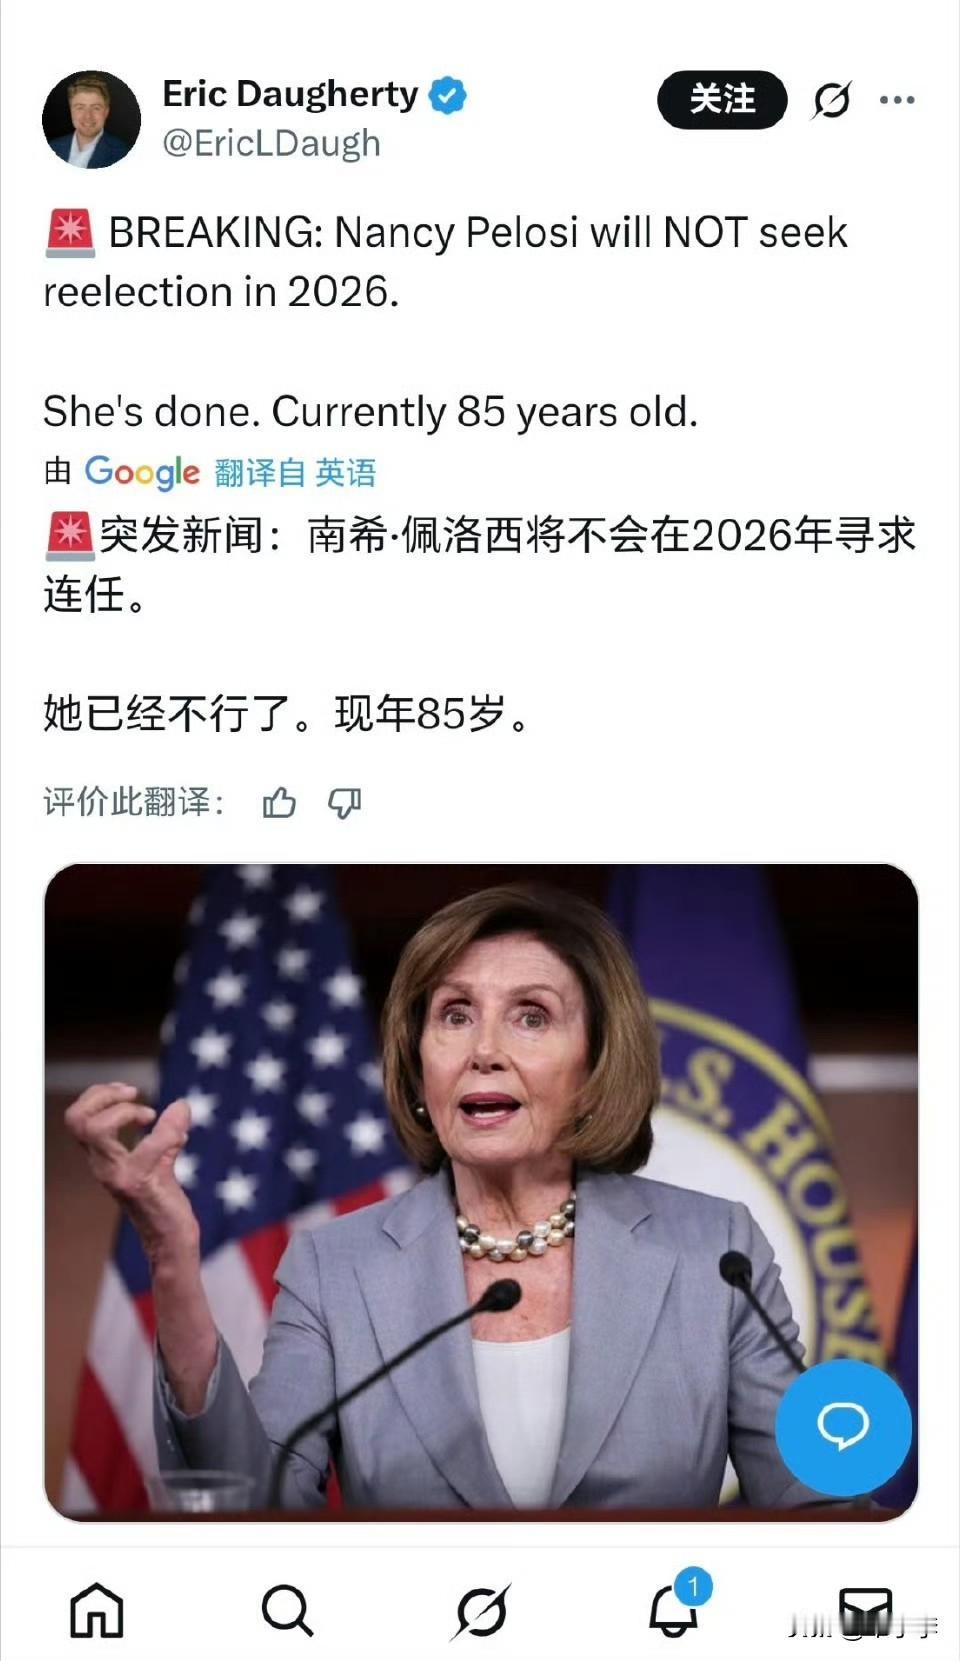960x1661 pixels.
Task: Open the Messages envelope tab
Action: (x=866, y=1611)
